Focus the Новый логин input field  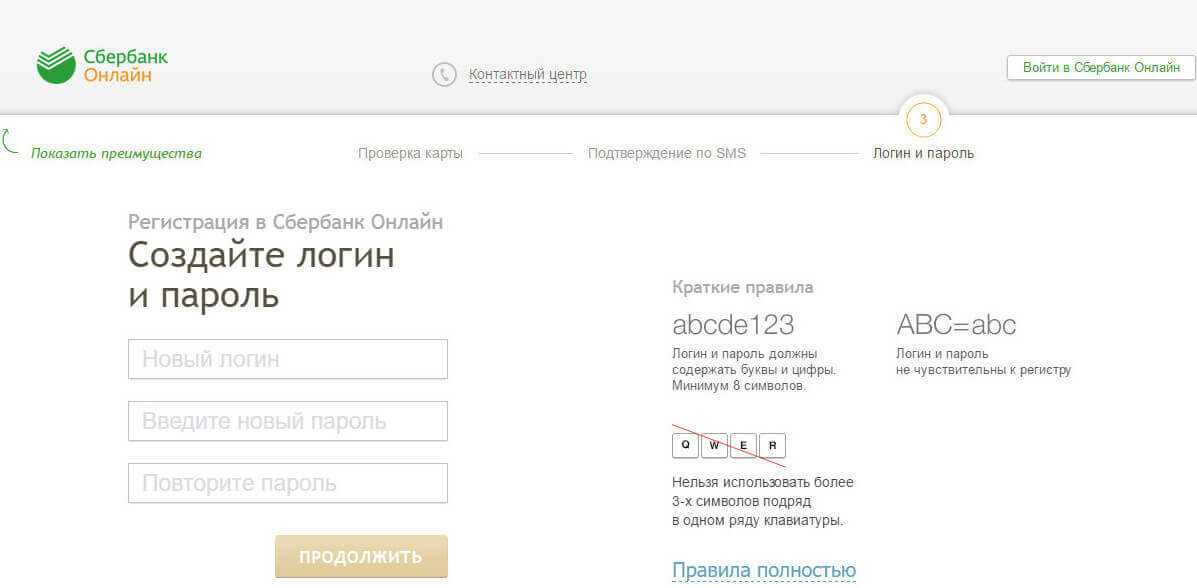pyautogui.click(x=287, y=359)
